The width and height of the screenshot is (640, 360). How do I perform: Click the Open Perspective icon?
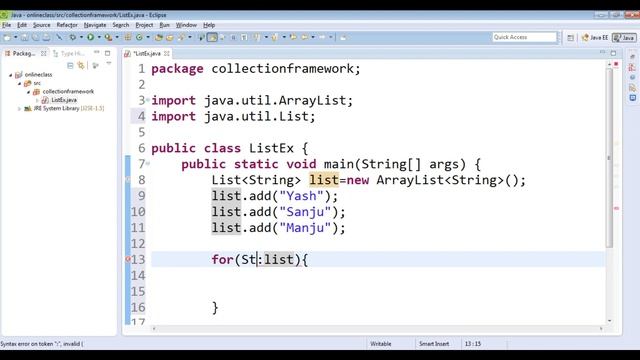[x=571, y=38]
